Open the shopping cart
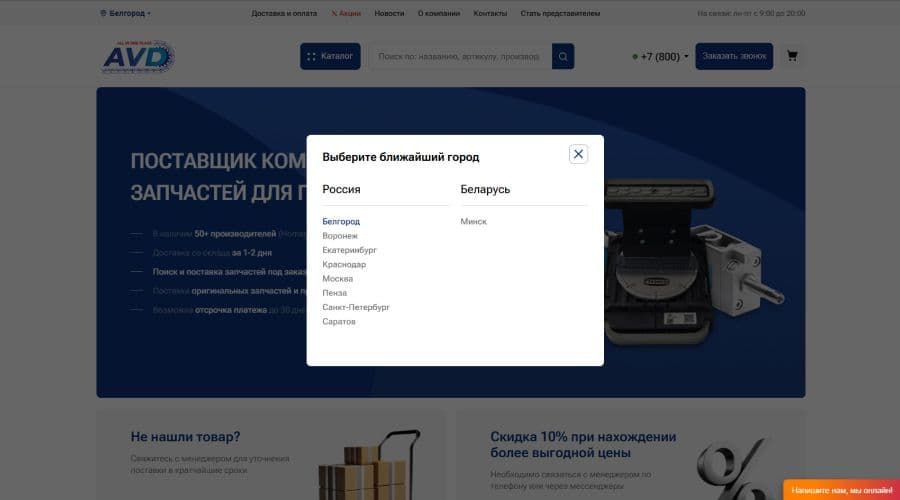The image size is (900, 500). click(792, 56)
